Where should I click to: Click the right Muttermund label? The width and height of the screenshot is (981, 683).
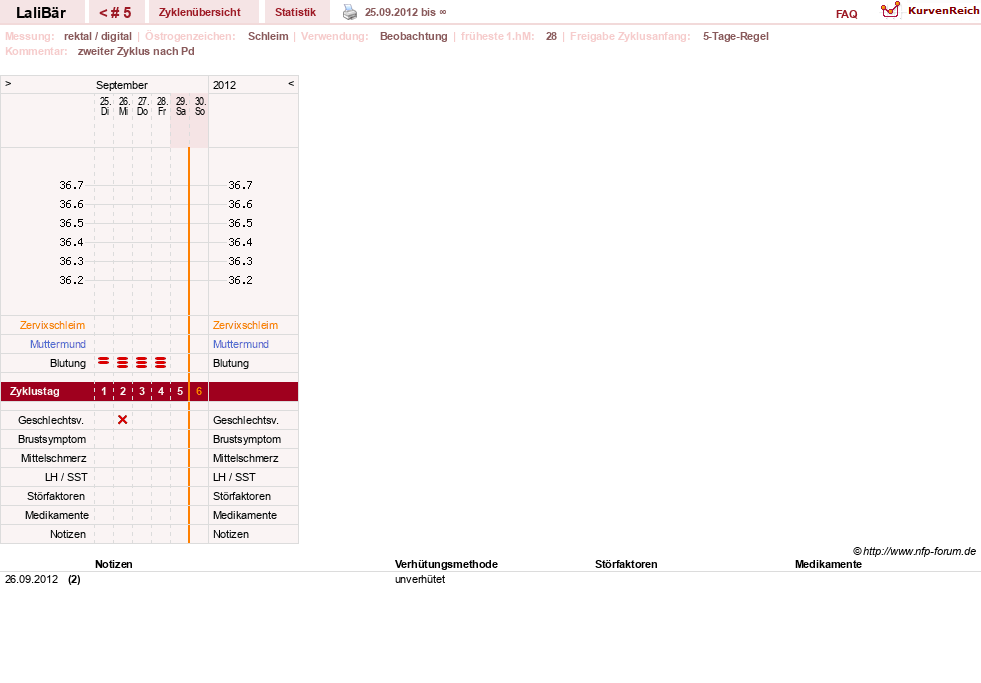pos(241,344)
